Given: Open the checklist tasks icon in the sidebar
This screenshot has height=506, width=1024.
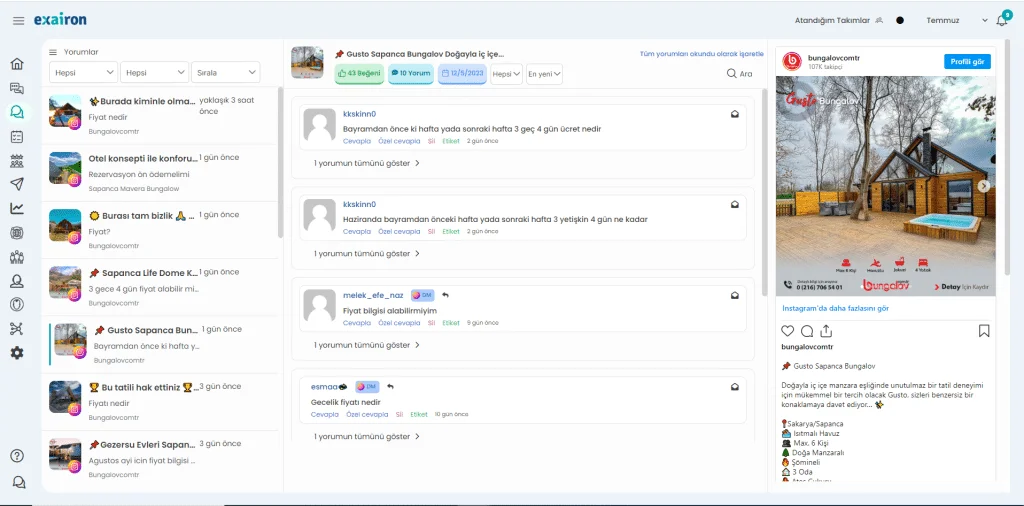Looking at the screenshot, I should tap(17, 136).
